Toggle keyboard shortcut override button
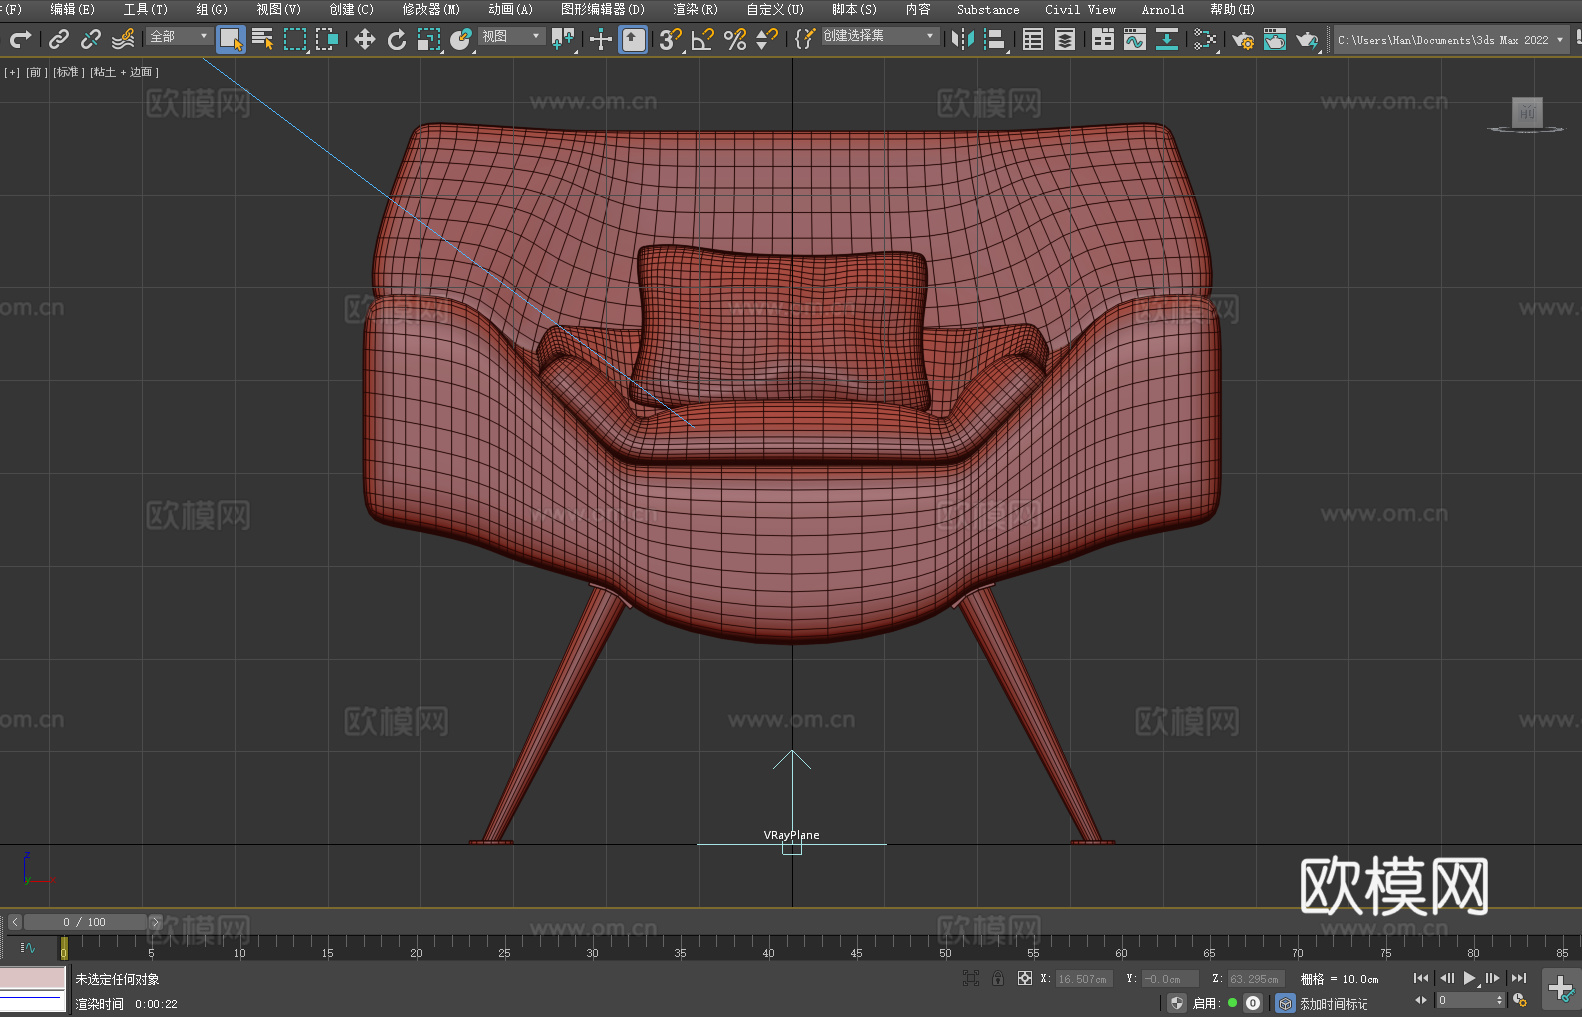This screenshot has width=1582, height=1017. pos(633,39)
